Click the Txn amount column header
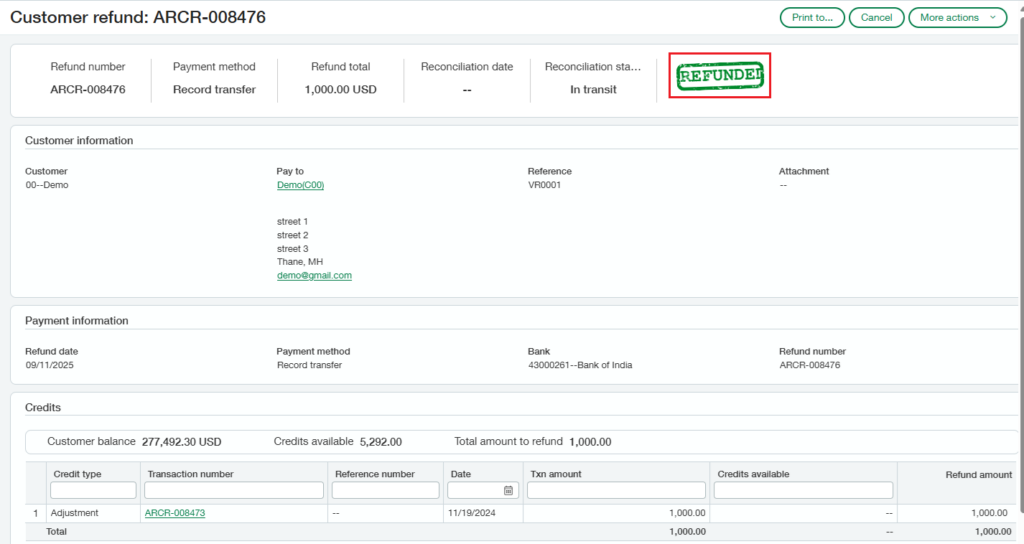The width and height of the screenshot is (1024, 544). (556, 474)
